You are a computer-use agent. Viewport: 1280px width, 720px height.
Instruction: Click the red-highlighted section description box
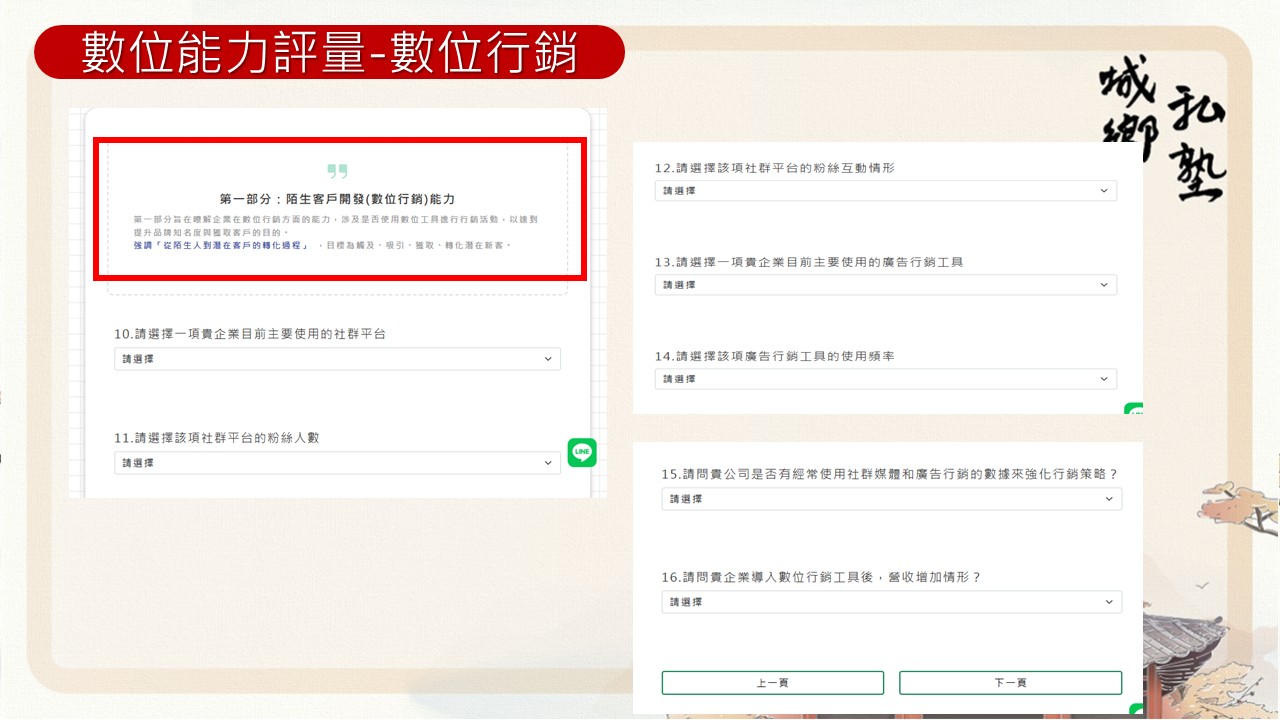(x=338, y=208)
